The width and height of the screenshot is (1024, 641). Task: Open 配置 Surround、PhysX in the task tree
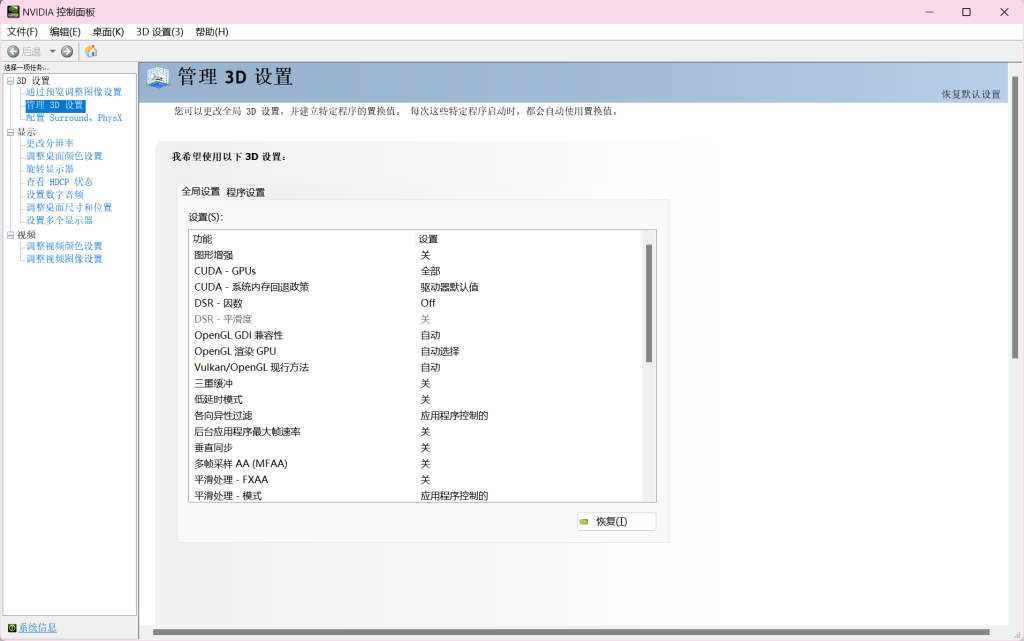pos(74,118)
